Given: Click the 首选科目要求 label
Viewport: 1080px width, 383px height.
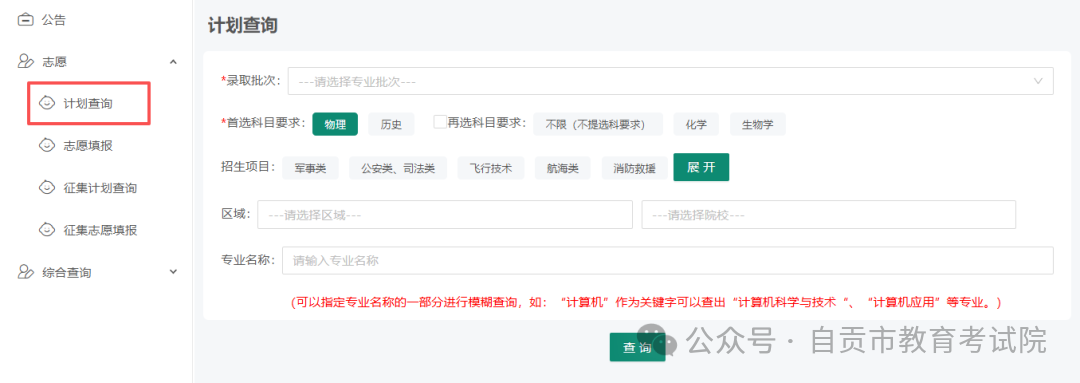Looking at the screenshot, I should pos(263,123).
